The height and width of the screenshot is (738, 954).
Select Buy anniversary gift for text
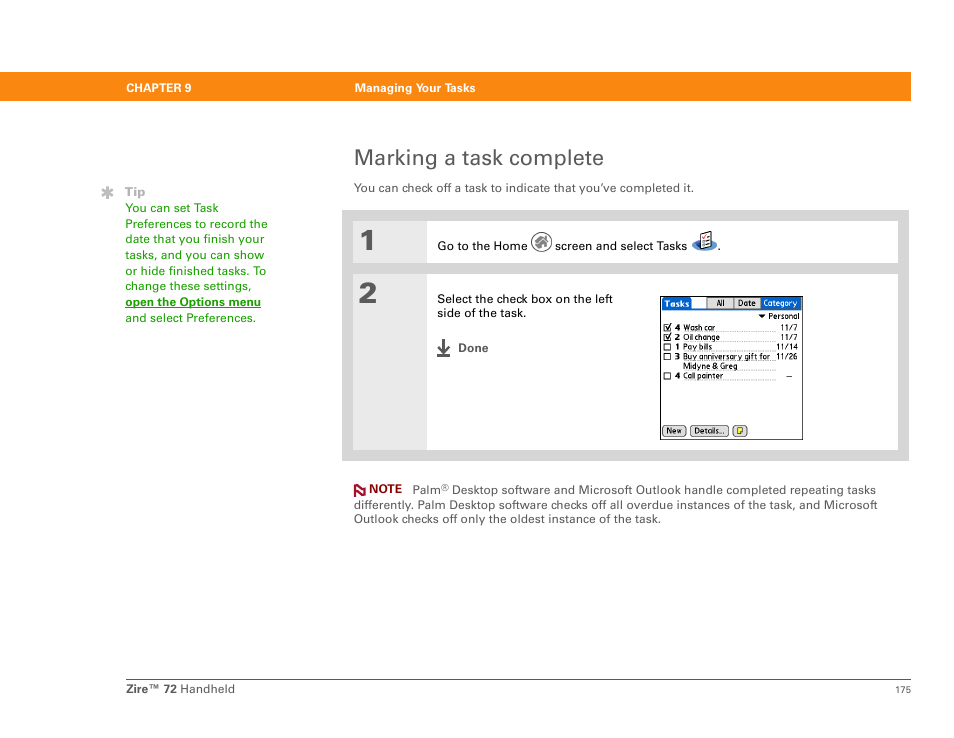coord(726,357)
